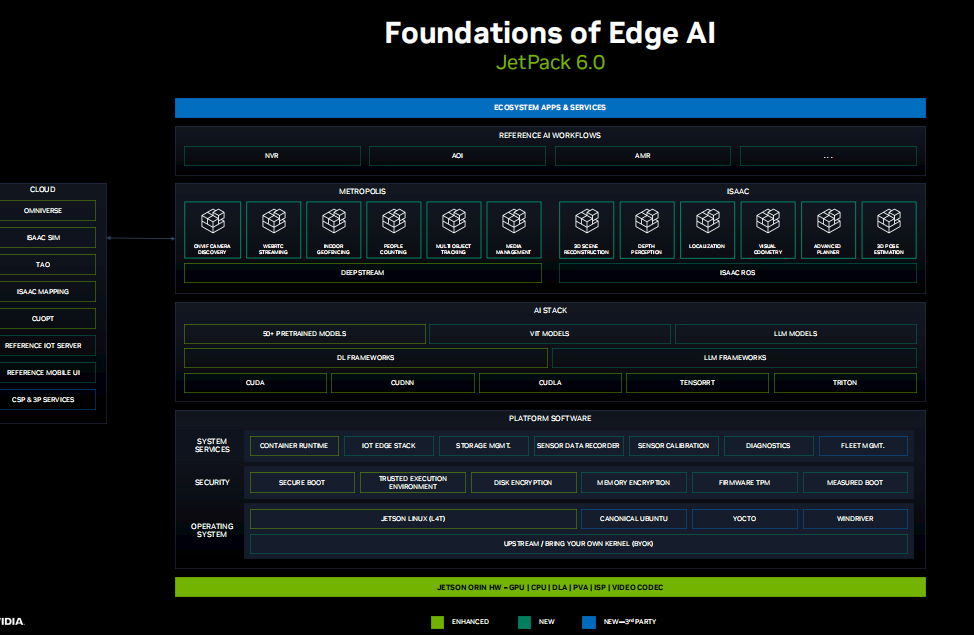Open the DEEPSTREAM bar under Metropolis
Screen dimensions: 974x635
363,272
